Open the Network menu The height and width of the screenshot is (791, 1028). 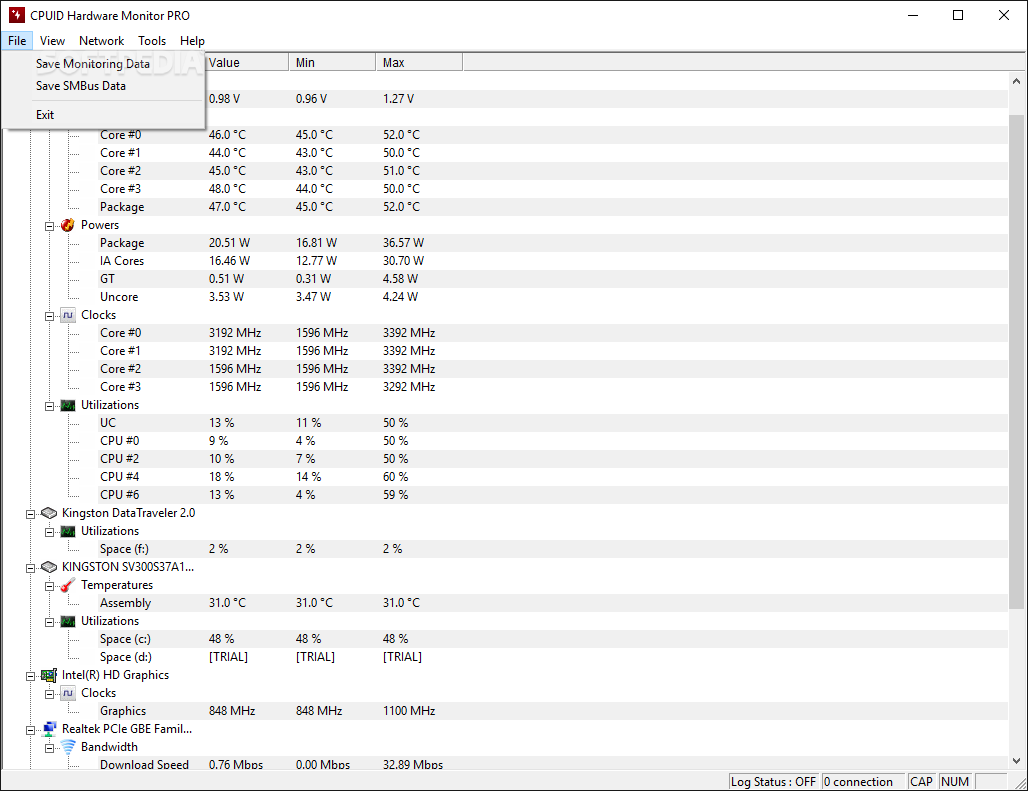tap(102, 41)
